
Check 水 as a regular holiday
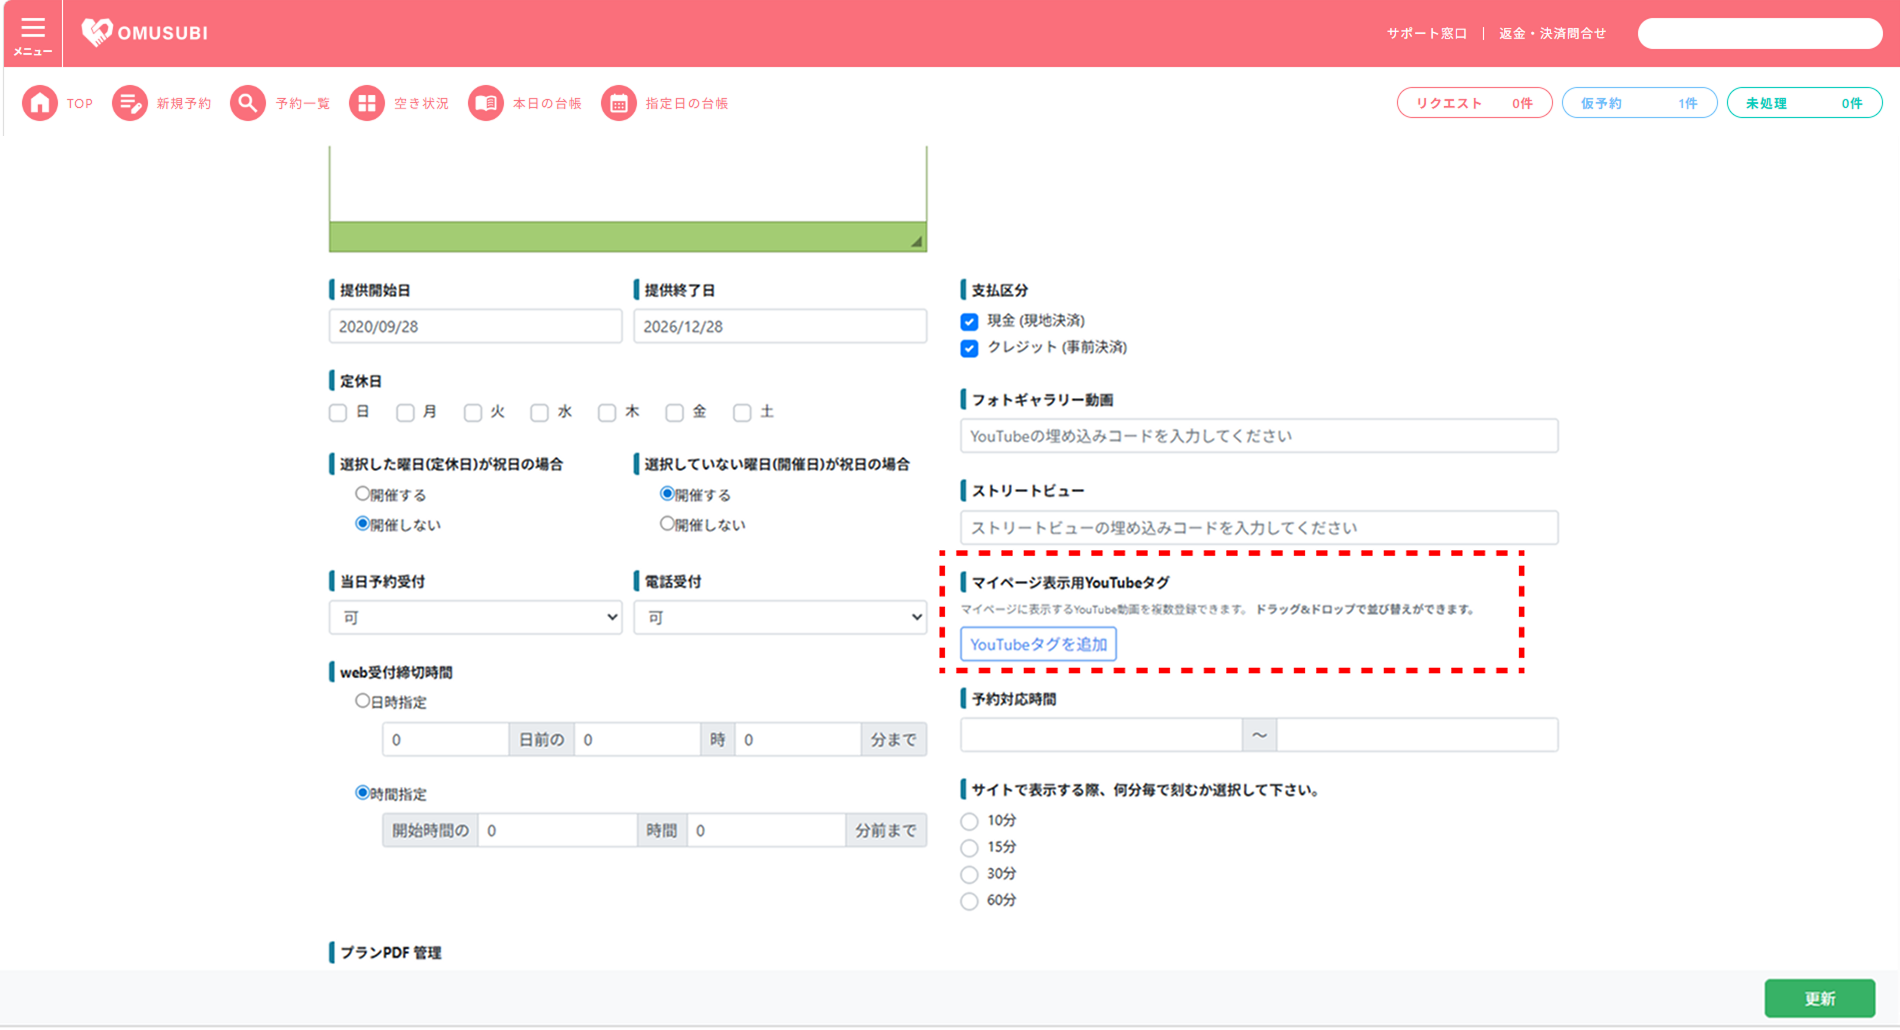(x=540, y=413)
